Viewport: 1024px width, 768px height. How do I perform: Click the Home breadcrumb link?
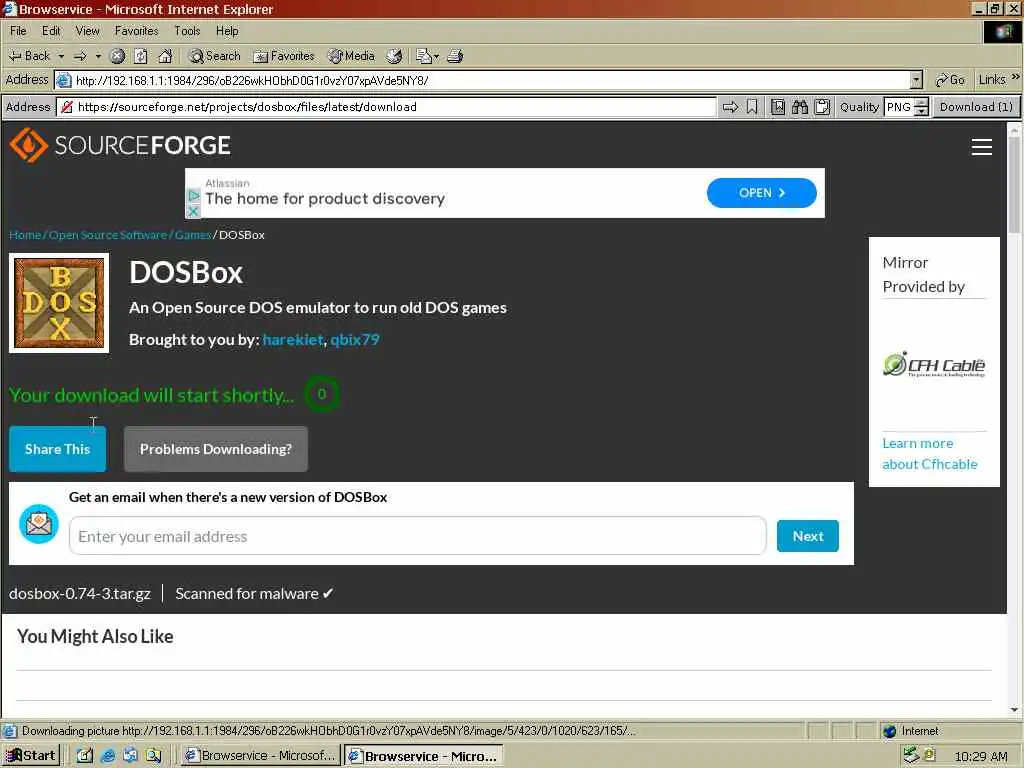tap(25, 235)
